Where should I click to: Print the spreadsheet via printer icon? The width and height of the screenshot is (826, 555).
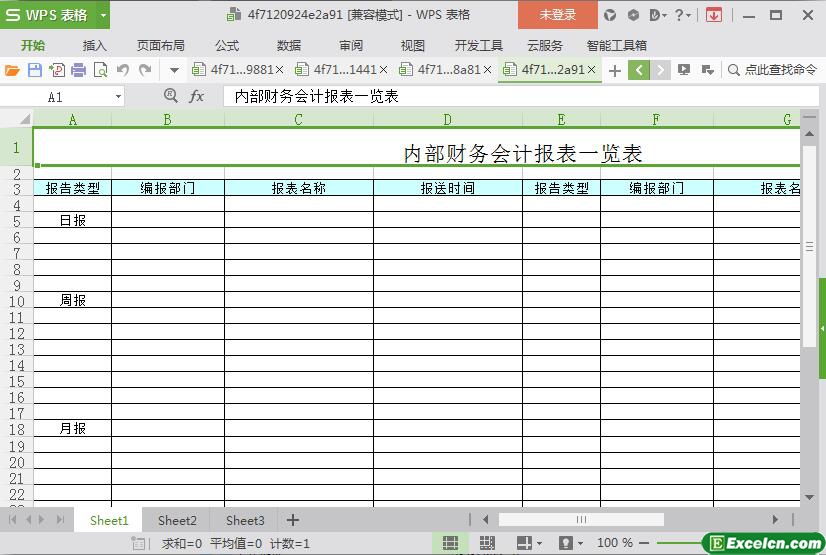(x=78, y=70)
